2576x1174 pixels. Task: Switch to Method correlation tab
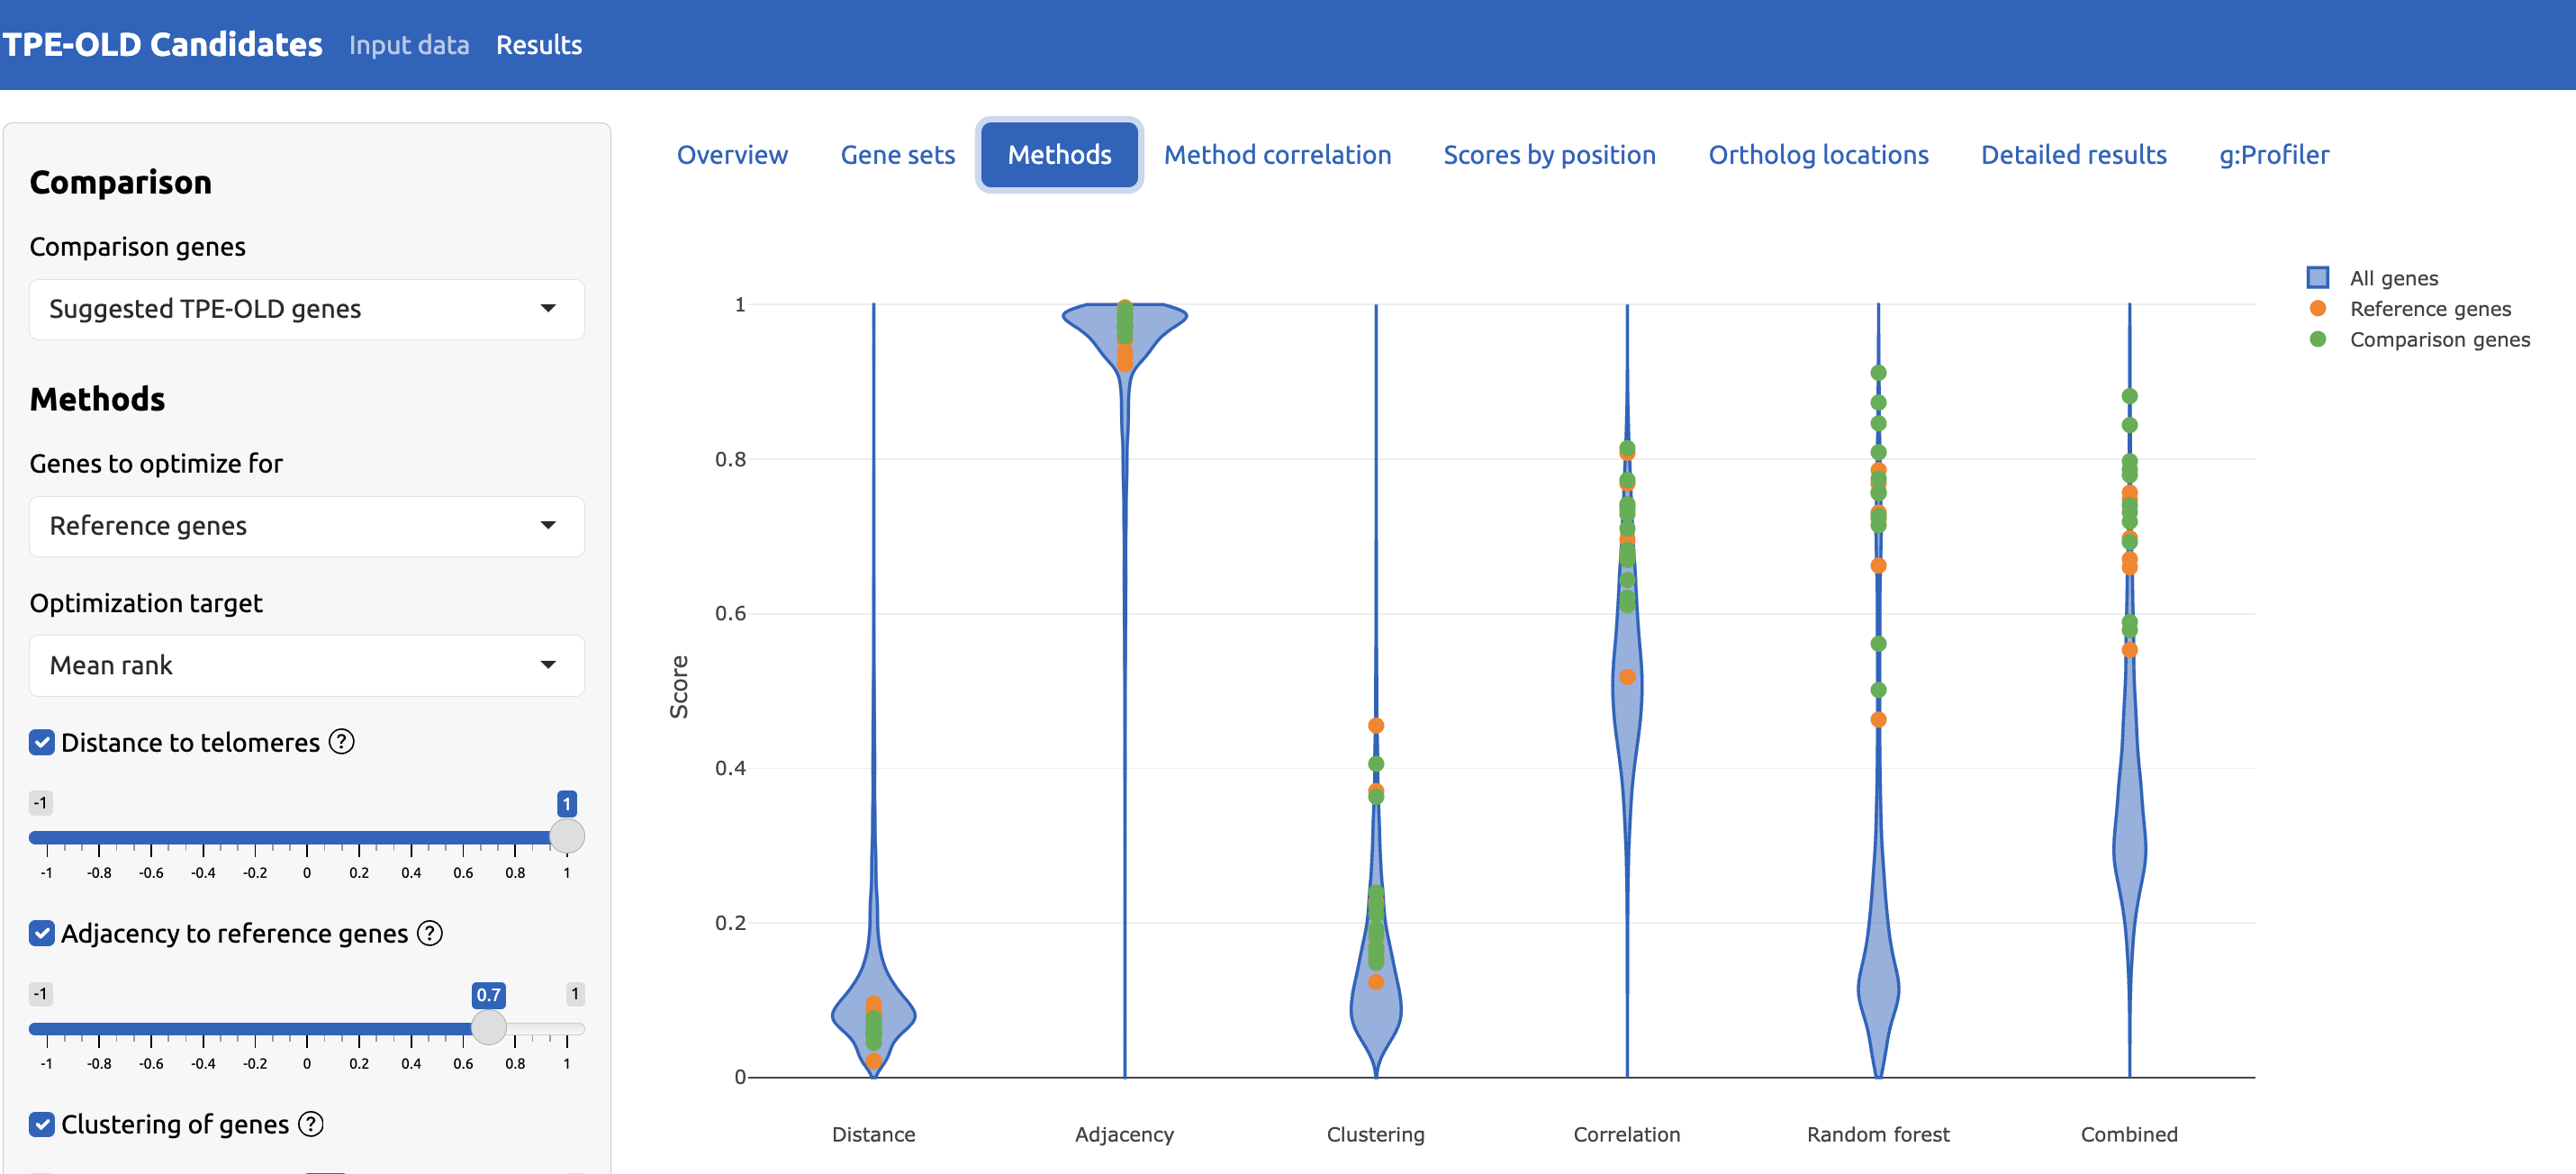pos(1277,155)
